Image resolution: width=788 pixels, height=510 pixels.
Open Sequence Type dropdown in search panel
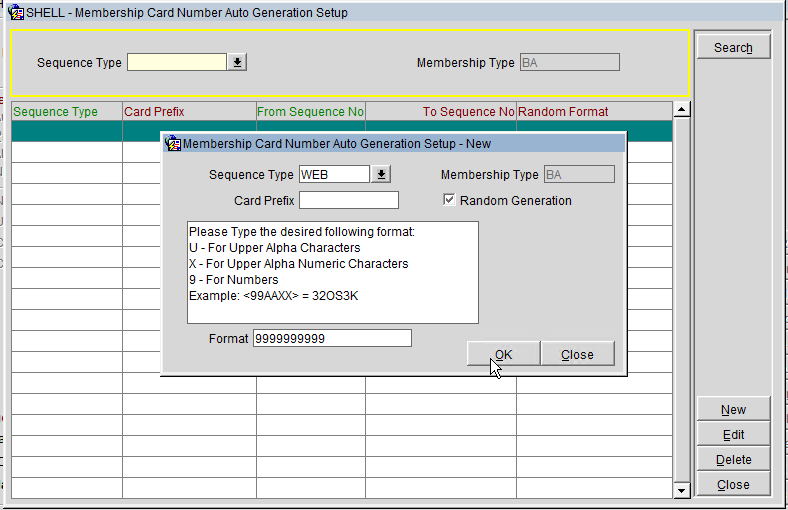(x=237, y=62)
